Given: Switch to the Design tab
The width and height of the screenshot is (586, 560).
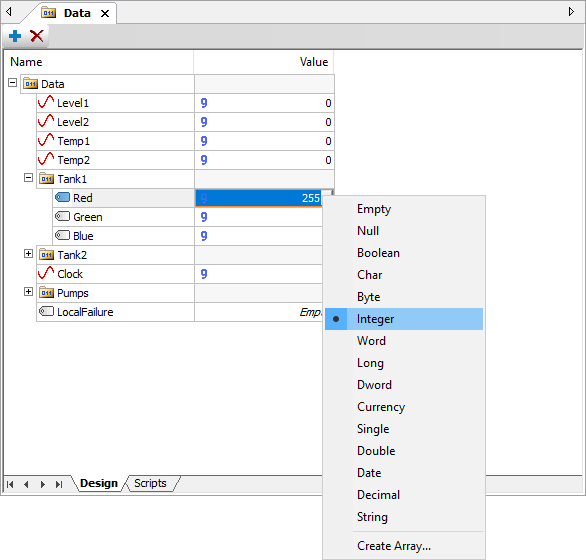Looking at the screenshot, I should 99,483.
